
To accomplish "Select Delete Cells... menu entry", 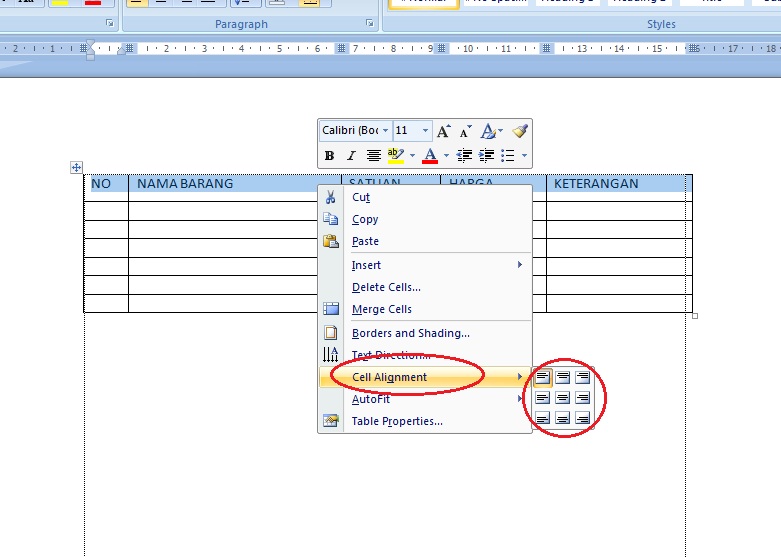I will 426,287.
